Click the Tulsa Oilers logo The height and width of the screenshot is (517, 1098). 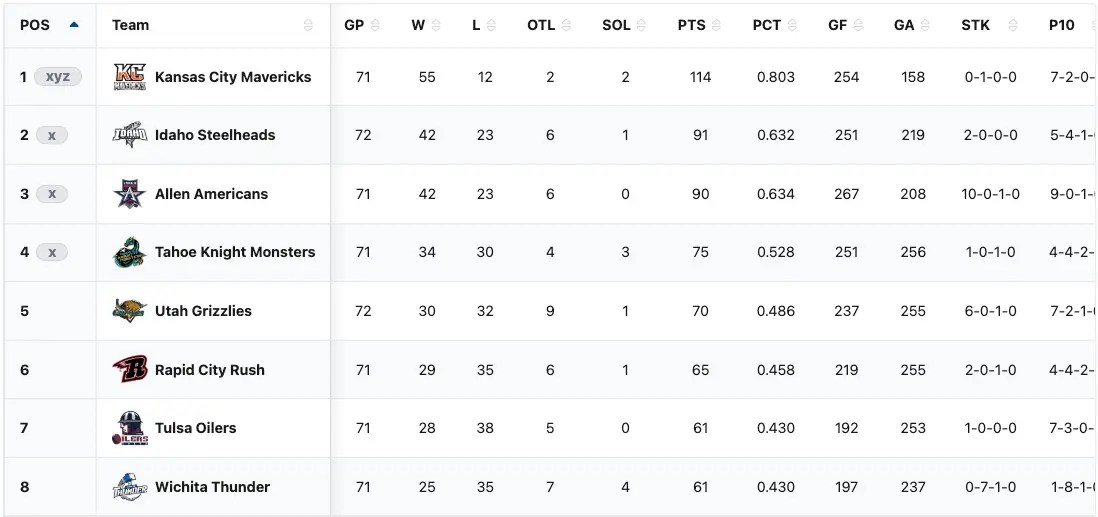coord(130,428)
